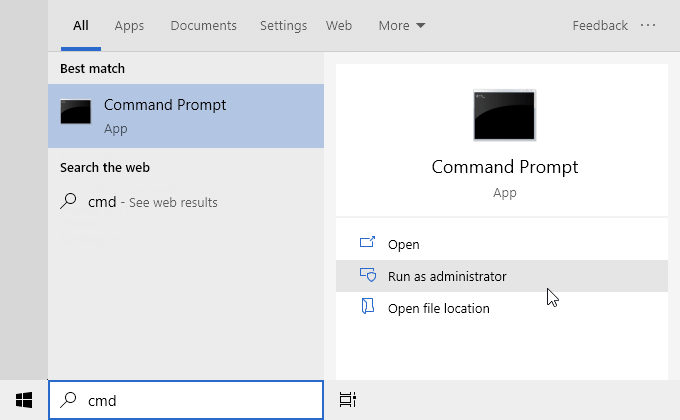Click the web search magnifier icon beside cmd
The width and height of the screenshot is (680, 420).
(x=69, y=201)
